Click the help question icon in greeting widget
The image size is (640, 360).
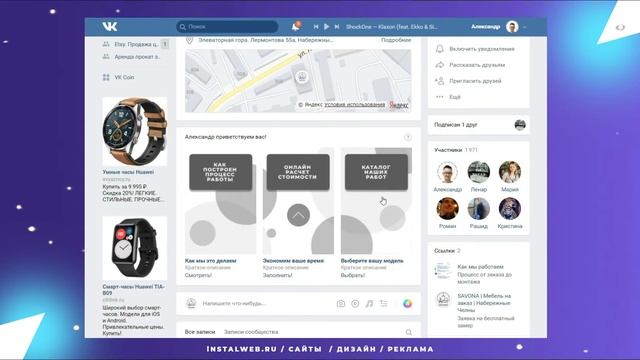408,137
